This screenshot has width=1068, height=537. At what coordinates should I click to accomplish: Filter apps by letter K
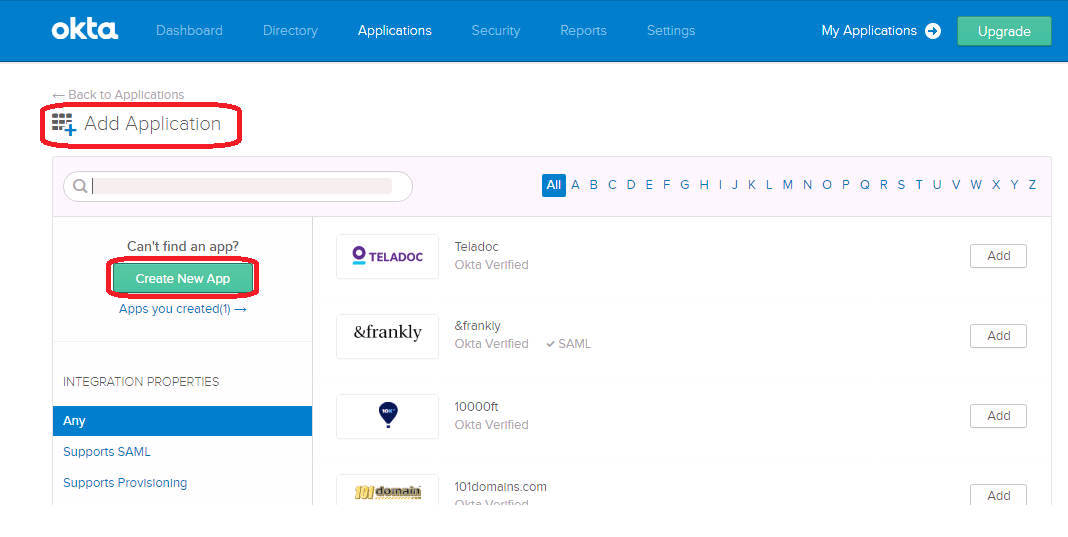(x=752, y=185)
